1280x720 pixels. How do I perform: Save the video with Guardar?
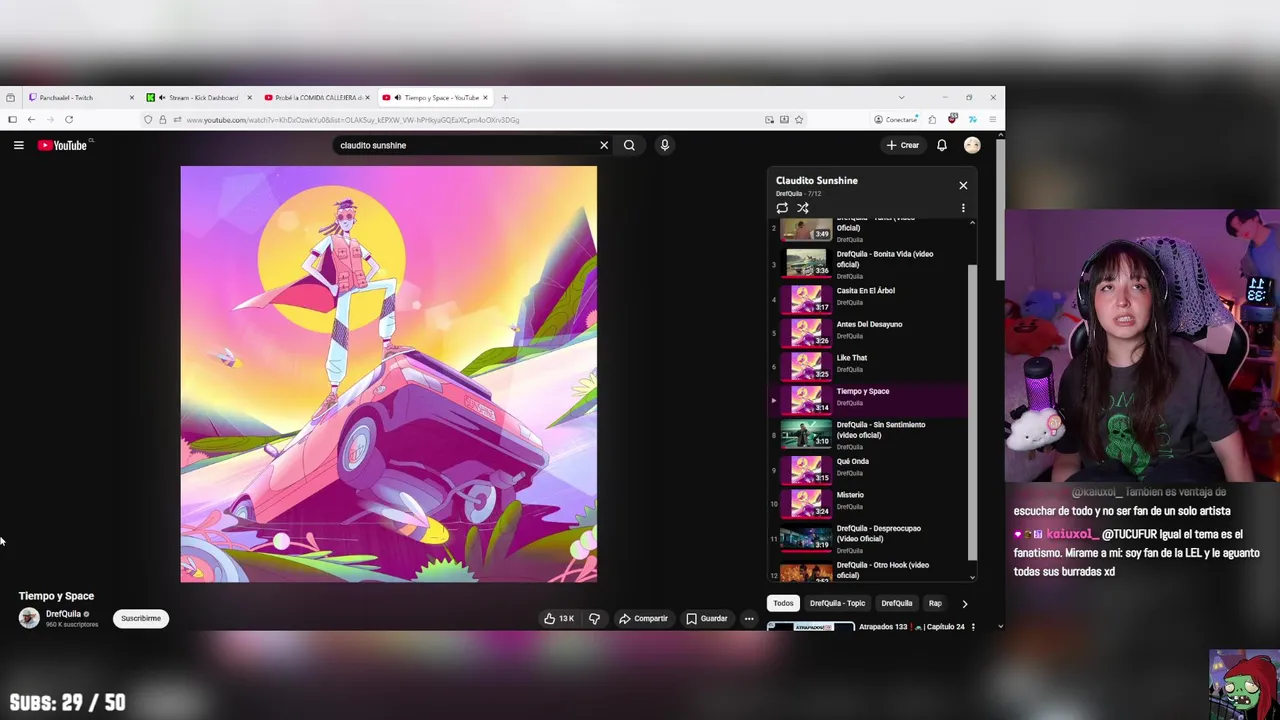(706, 618)
